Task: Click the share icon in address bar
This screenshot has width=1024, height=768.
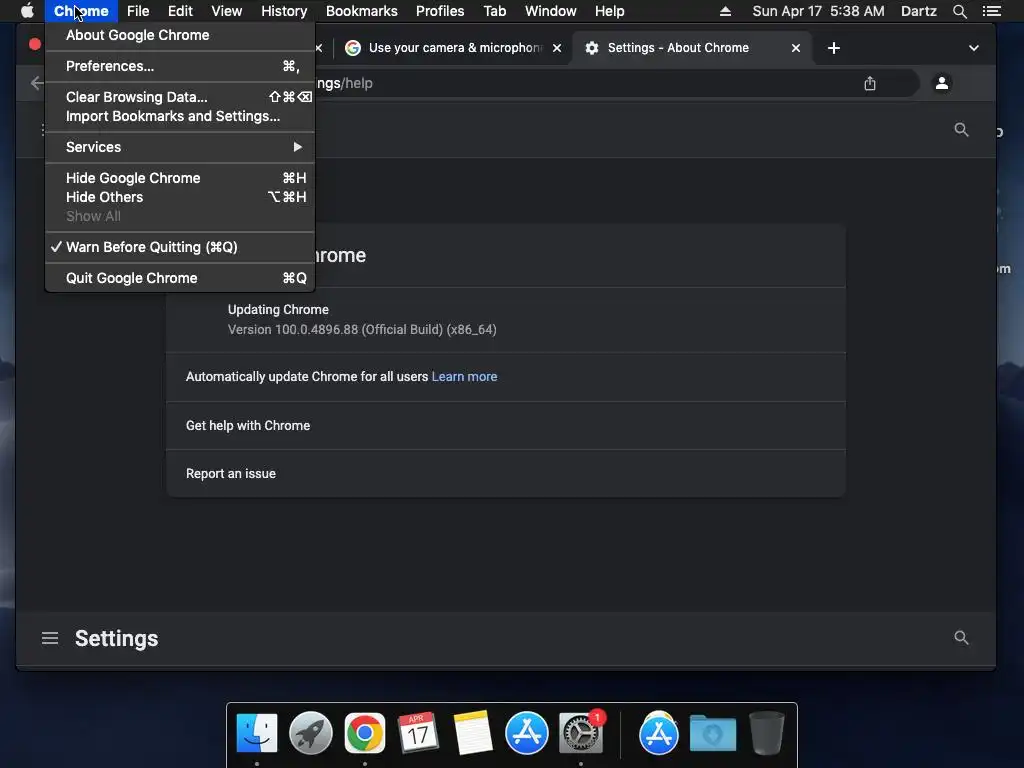Action: pos(869,84)
